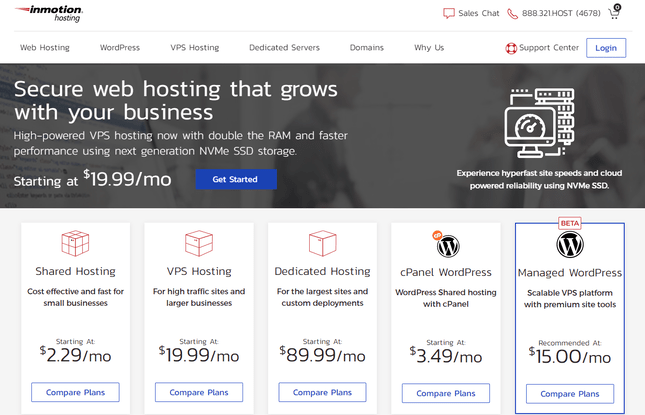Image resolution: width=645 pixels, height=415 pixels.
Task: Click the $89.99/mo price
Action: click(x=322, y=355)
